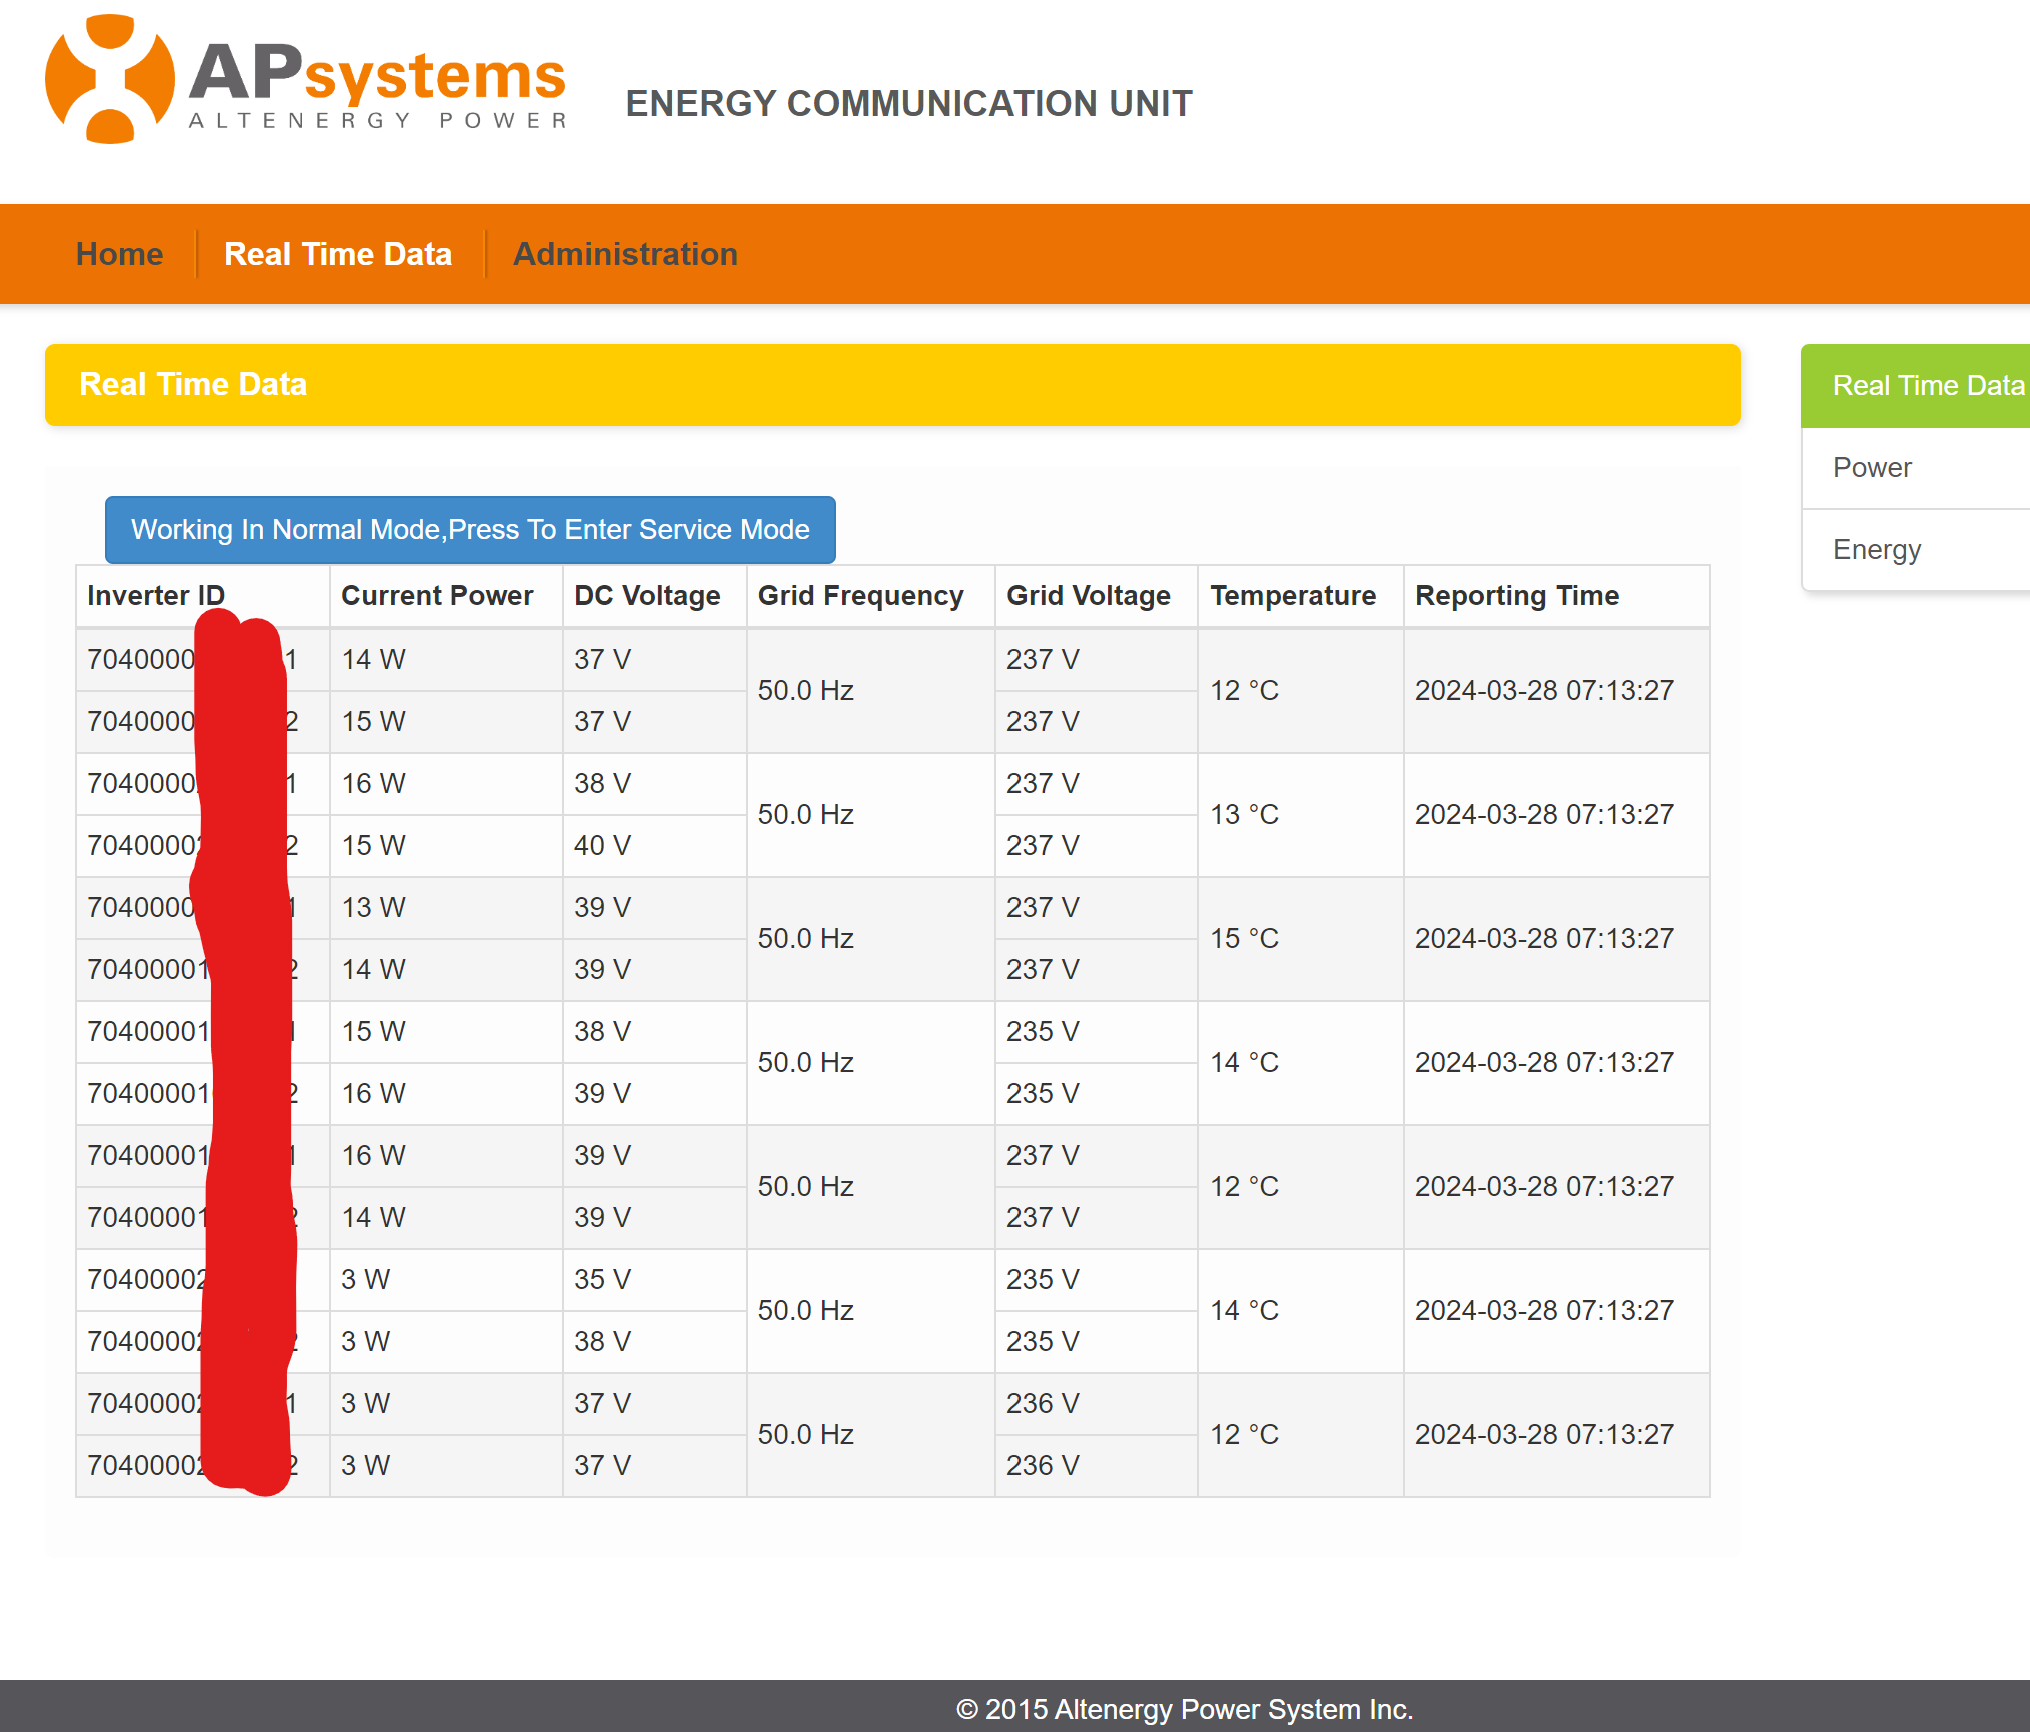2030x1732 pixels.
Task: Open the Administration menu
Action: point(625,254)
